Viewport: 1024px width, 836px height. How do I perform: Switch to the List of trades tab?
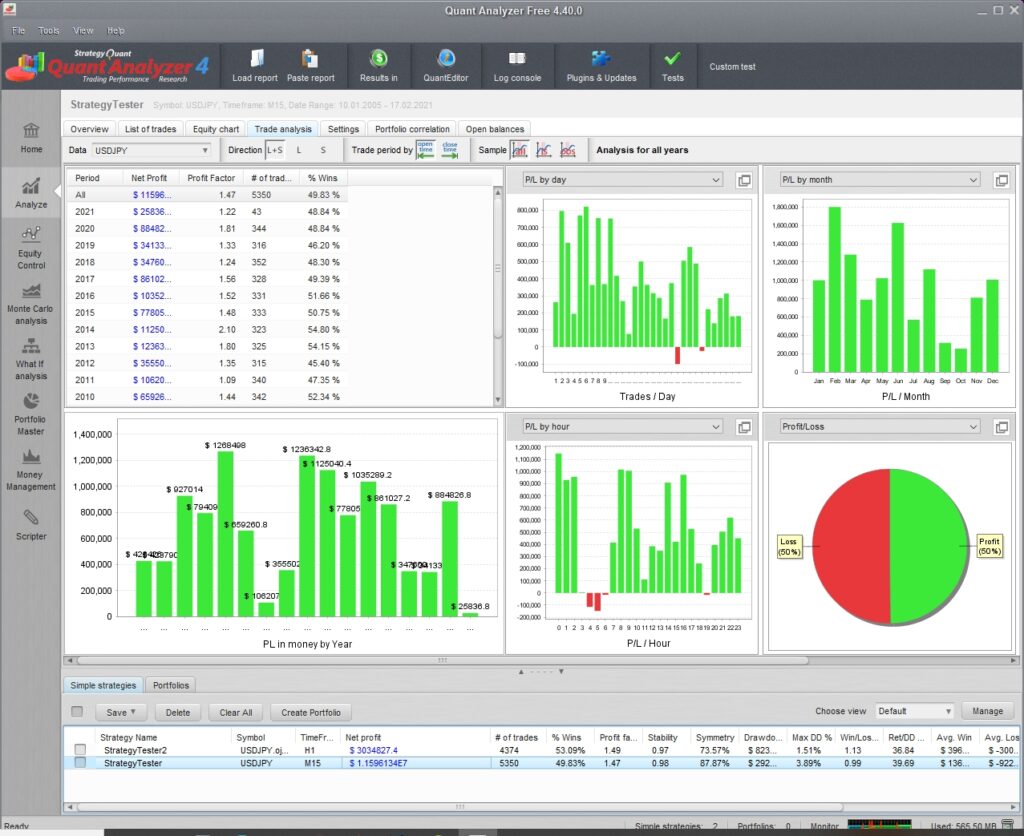pyautogui.click(x=150, y=129)
